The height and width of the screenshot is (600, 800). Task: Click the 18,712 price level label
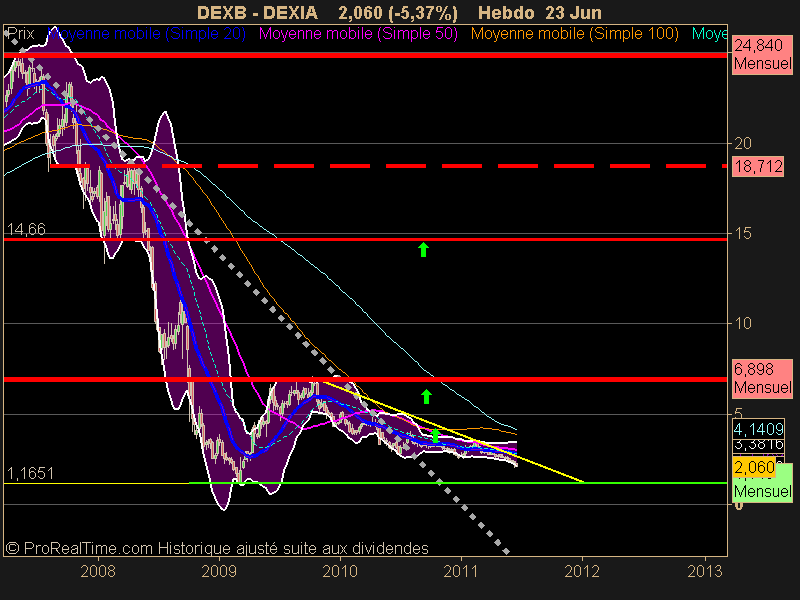[x=758, y=166]
